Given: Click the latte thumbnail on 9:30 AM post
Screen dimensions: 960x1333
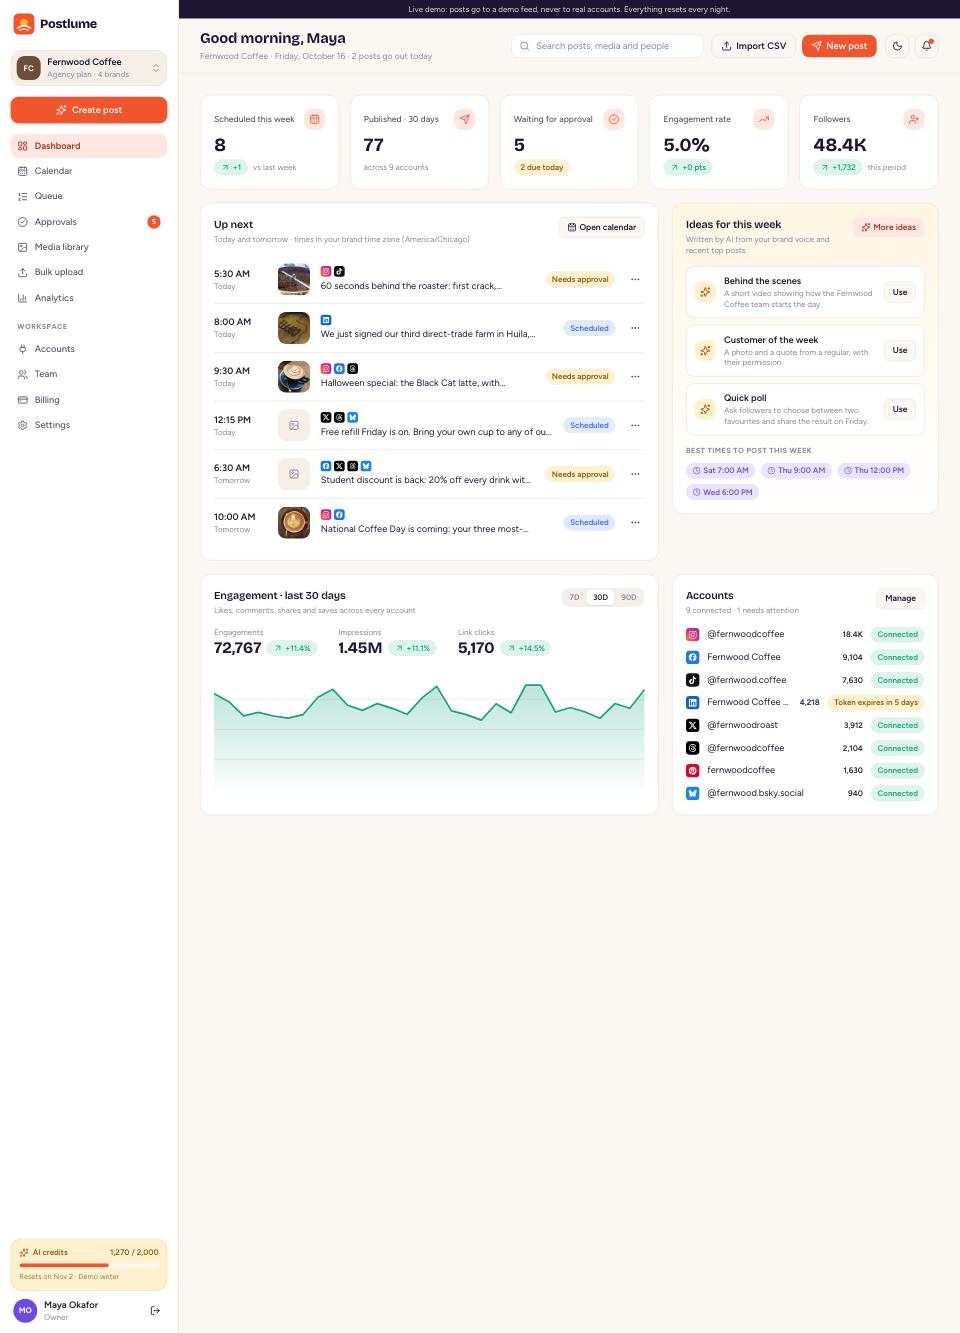Looking at the screenshot, I should [x=294, y=377].
